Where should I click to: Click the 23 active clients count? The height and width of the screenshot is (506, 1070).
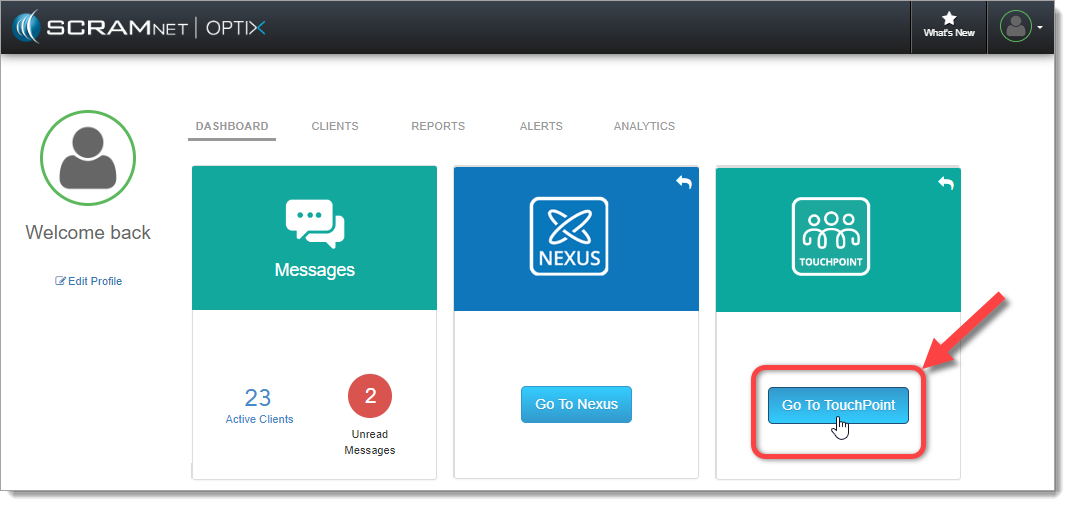click(258, 398)
